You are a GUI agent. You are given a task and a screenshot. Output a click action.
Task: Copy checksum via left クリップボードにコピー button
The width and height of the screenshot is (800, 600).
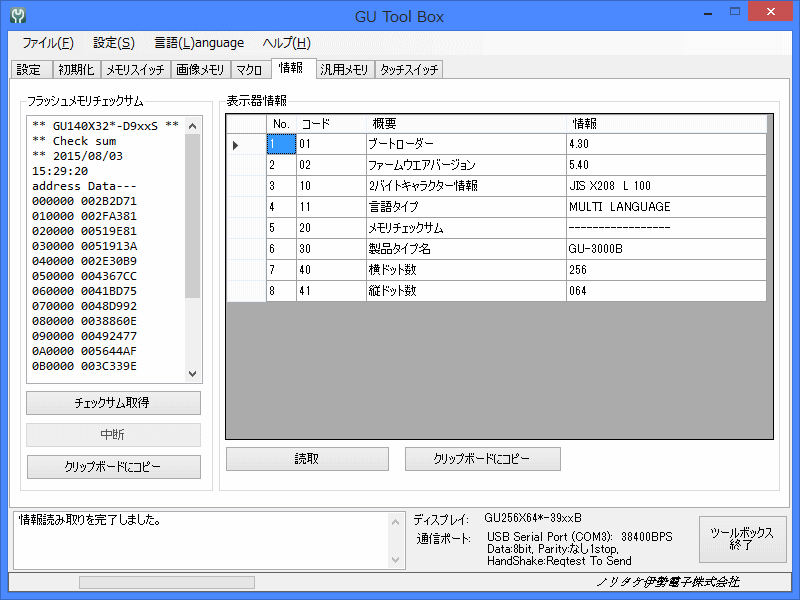(113, 467)
